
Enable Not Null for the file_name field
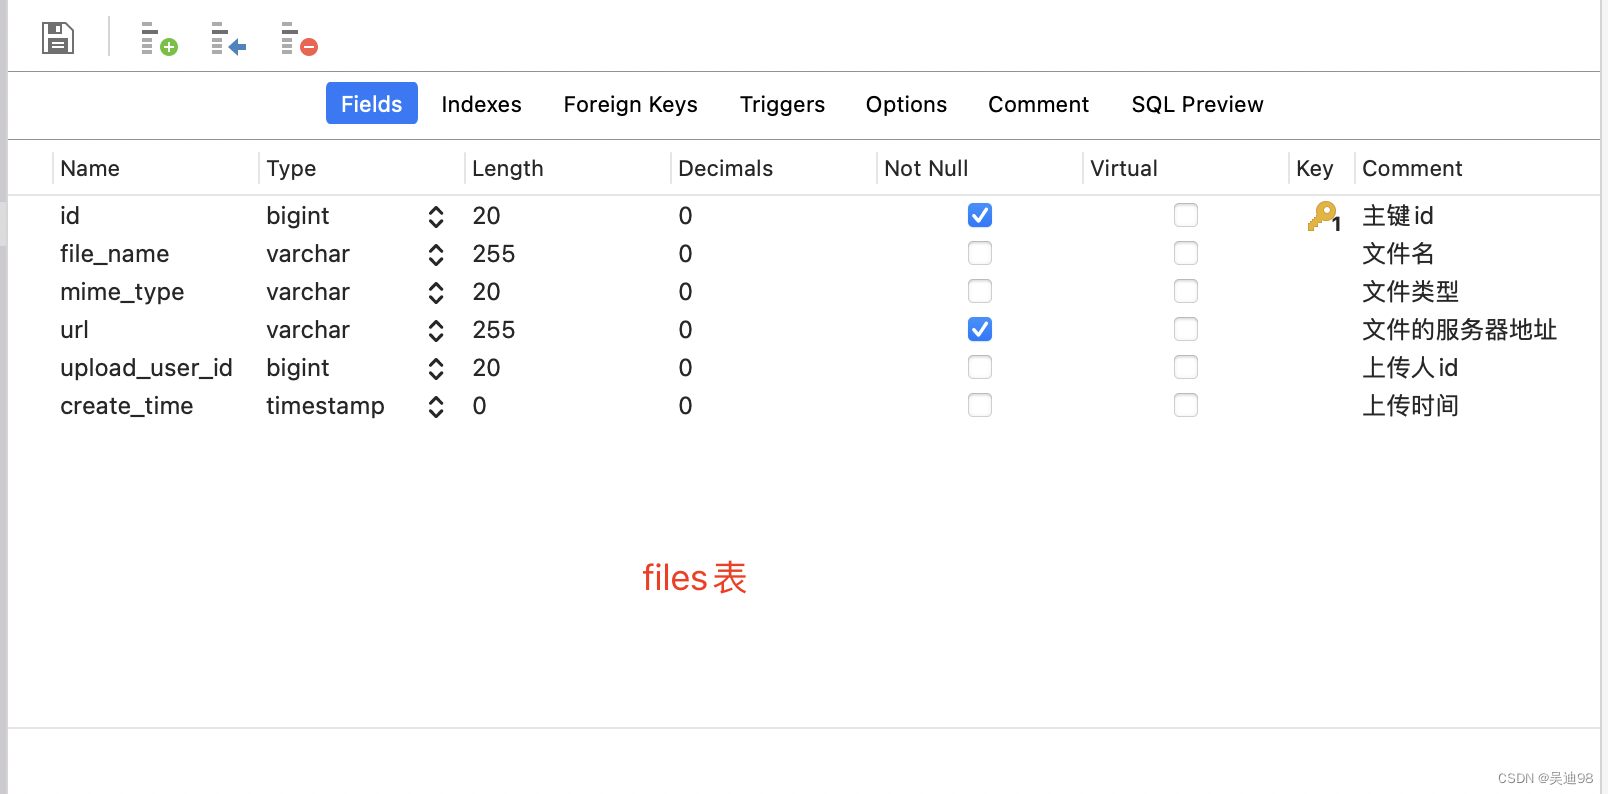coord(980,253)
